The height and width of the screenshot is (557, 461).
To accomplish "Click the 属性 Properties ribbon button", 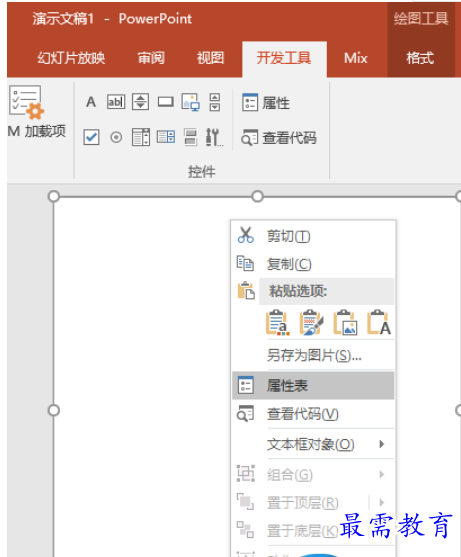I will tap(266, 103).
